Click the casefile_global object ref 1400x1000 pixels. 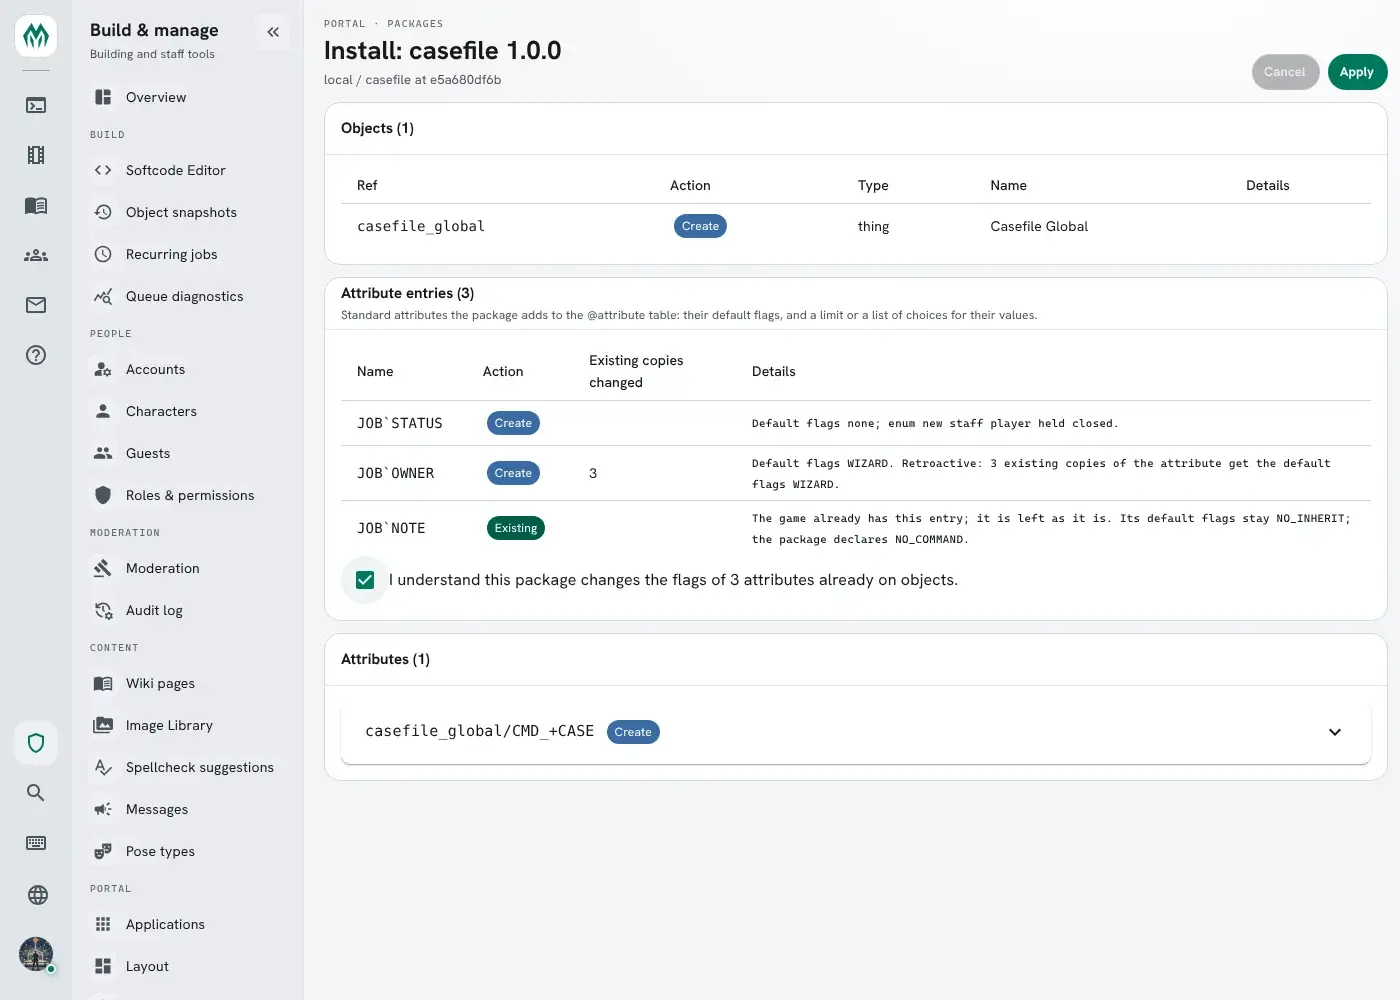(x=421, y=227)
